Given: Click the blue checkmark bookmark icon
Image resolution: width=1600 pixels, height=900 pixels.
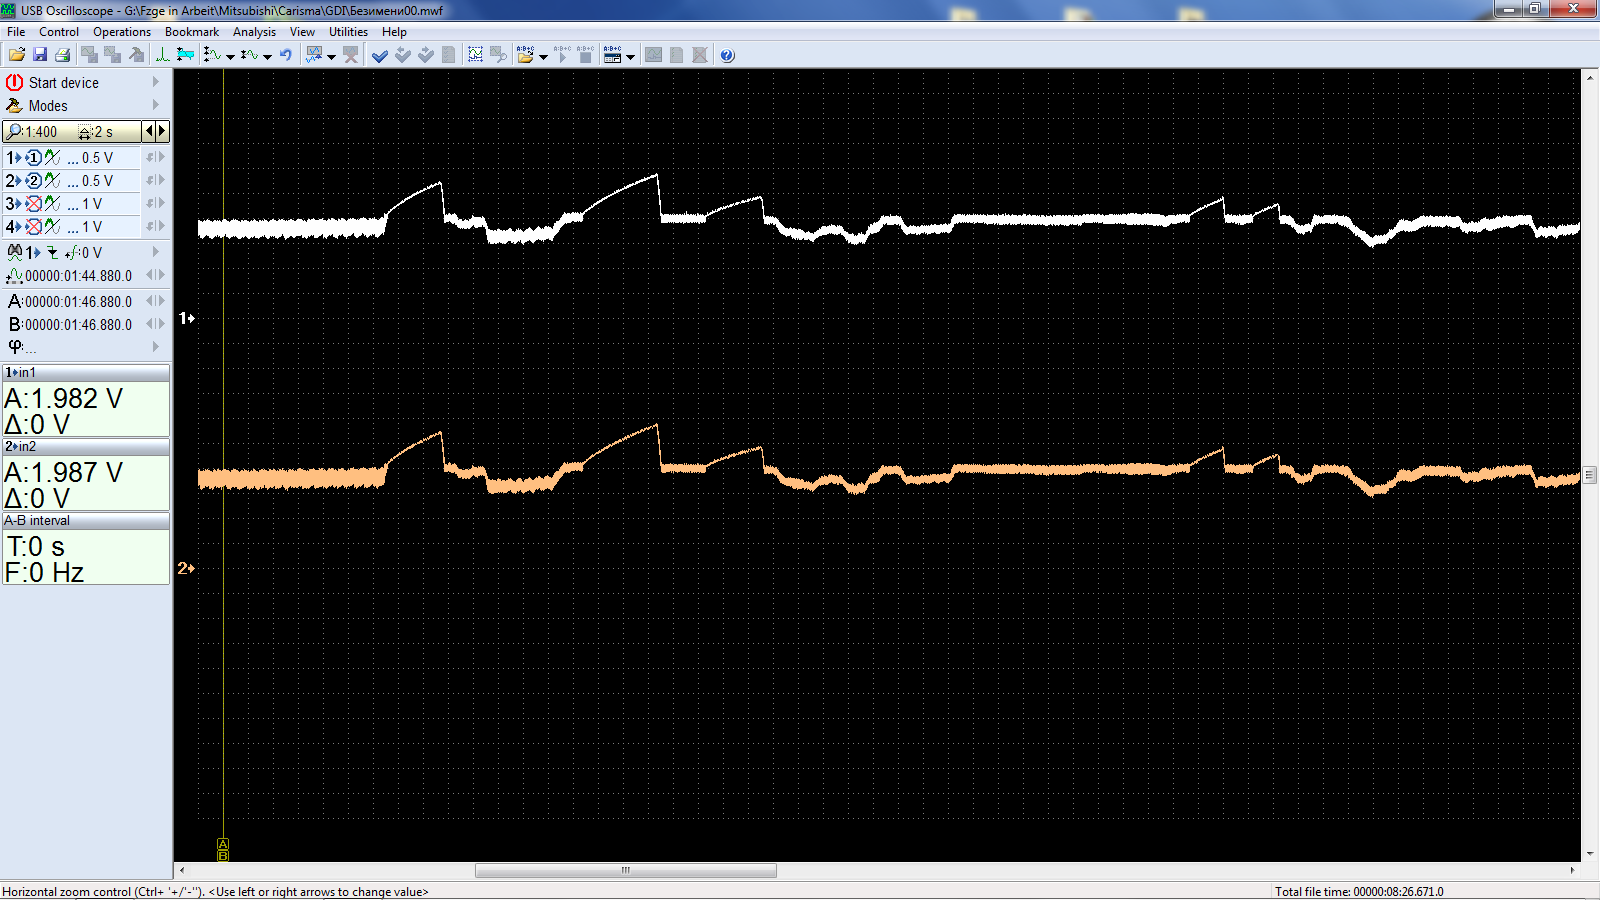Looking at the screenshot, I should coord(380,55).
